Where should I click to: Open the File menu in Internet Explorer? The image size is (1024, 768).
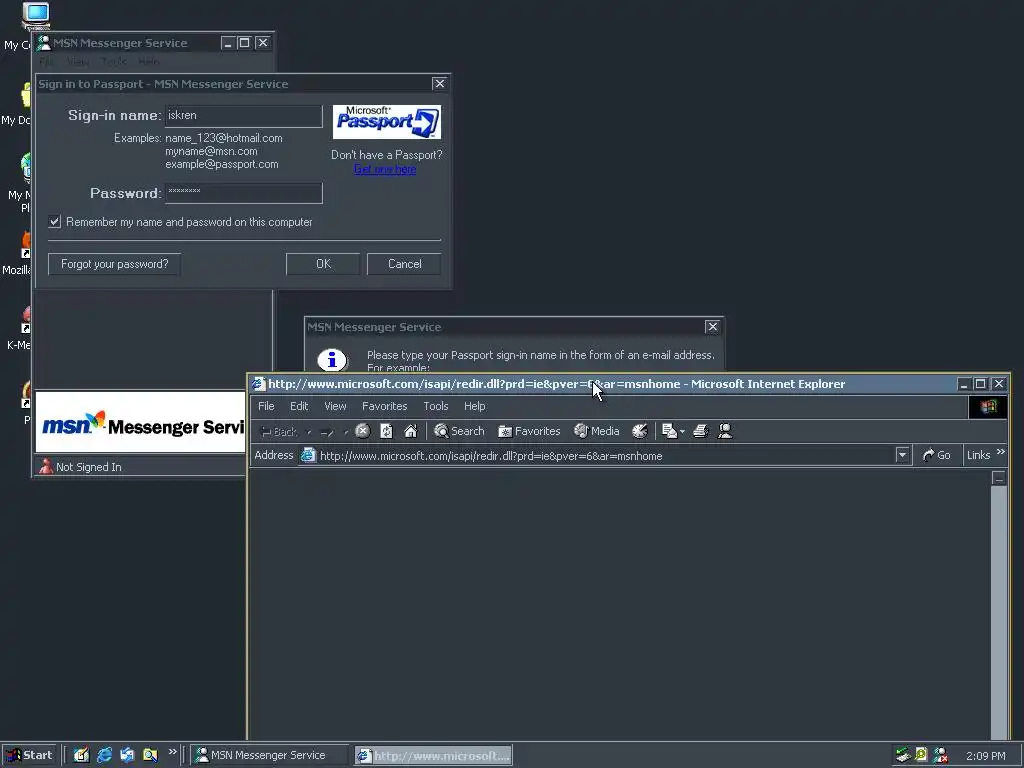pos(266,406)
